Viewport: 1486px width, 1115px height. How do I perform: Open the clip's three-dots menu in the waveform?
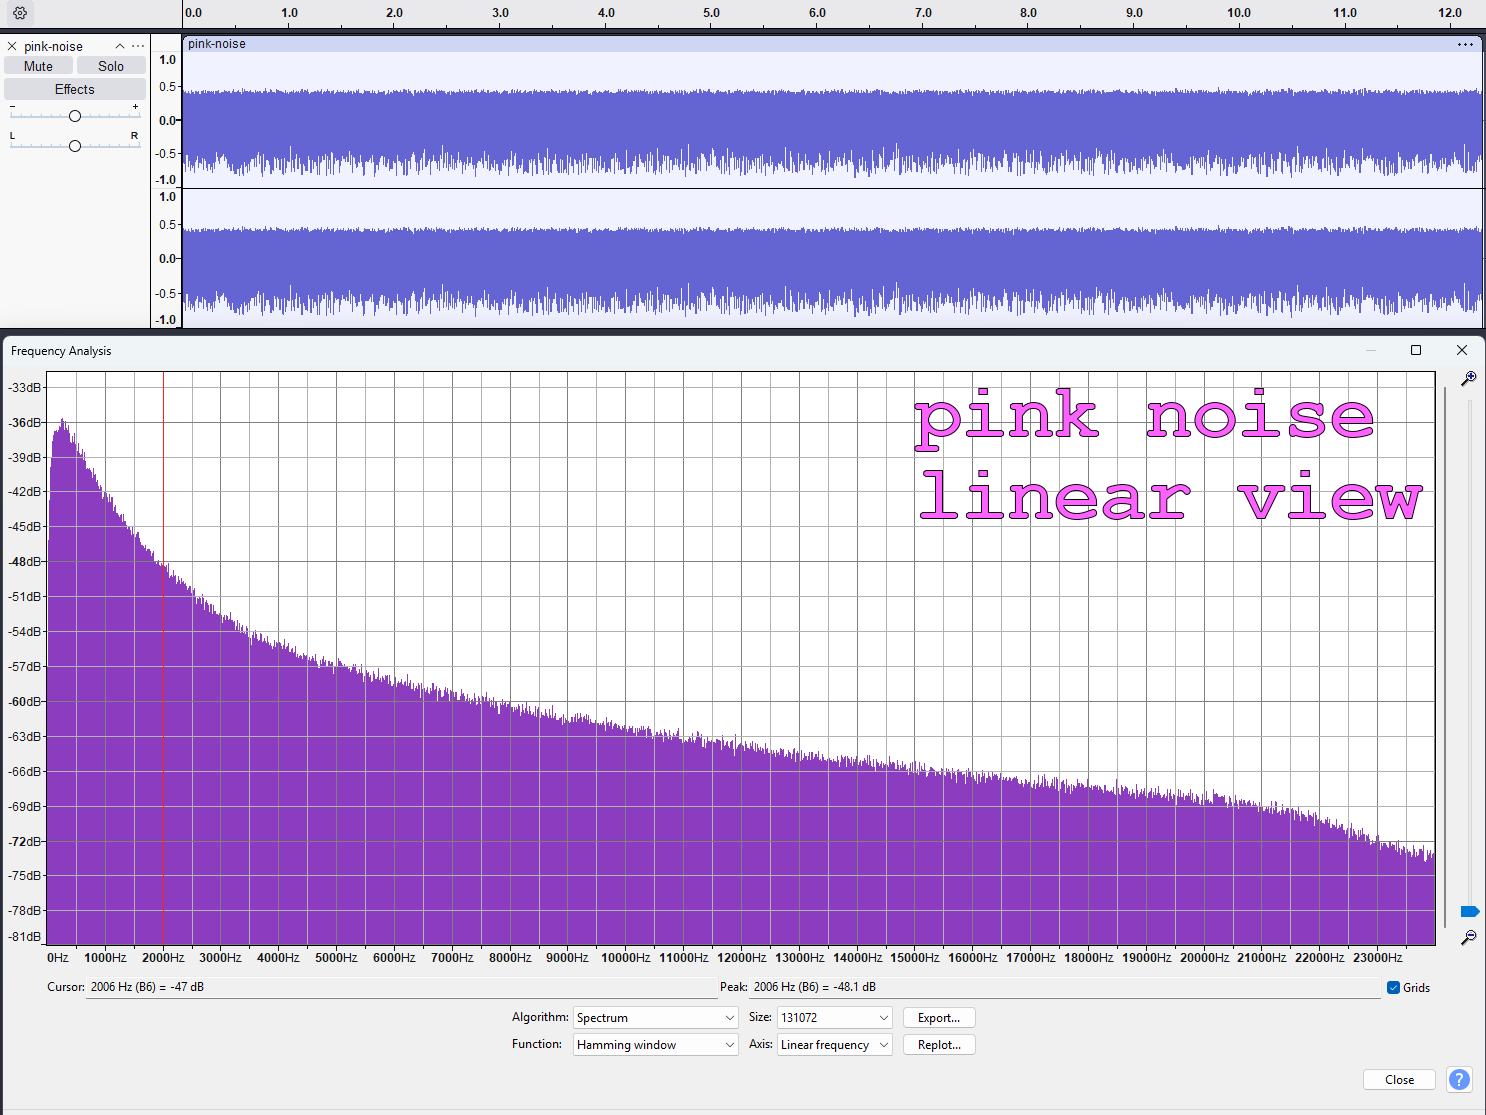(1465, 44)
